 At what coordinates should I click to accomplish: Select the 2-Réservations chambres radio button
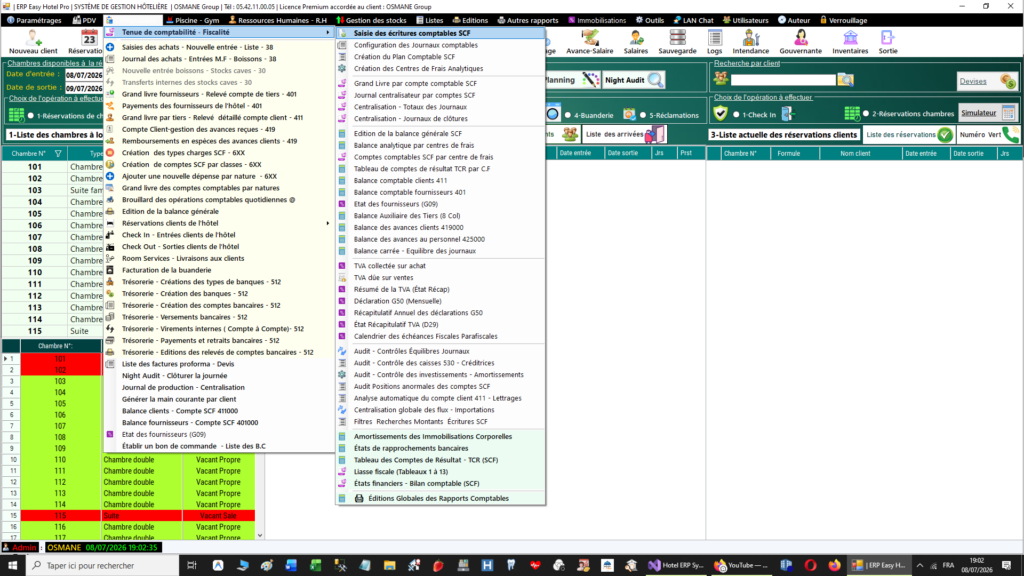point(866,114)
